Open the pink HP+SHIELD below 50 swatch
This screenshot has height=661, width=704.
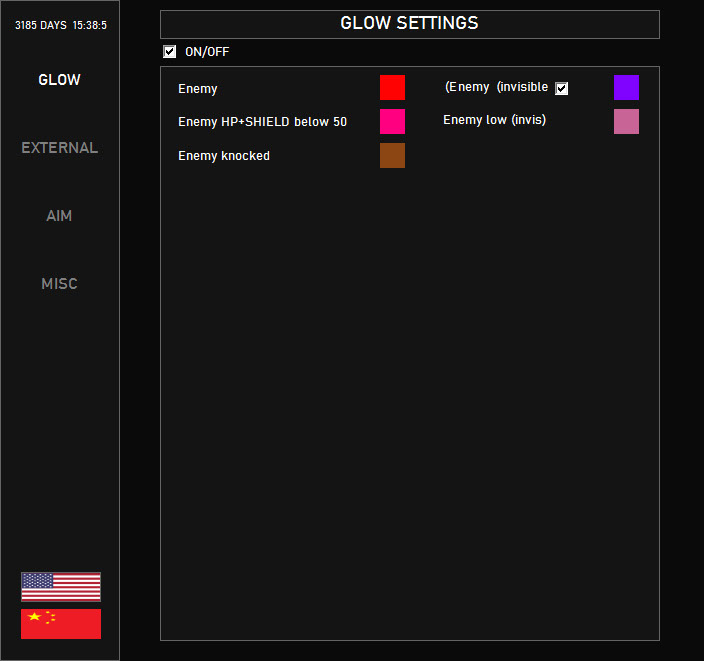tap(392, 122)
